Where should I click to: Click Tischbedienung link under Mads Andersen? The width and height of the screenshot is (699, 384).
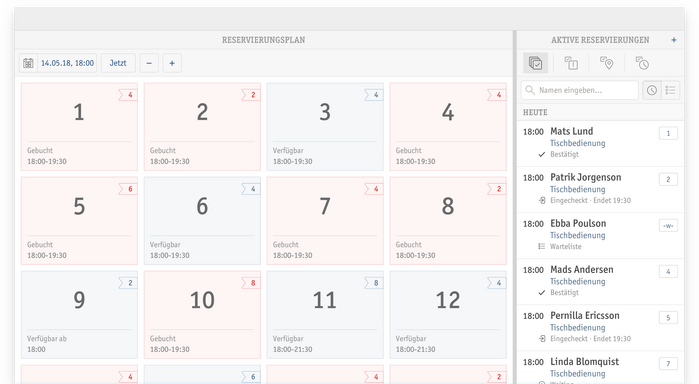pos(577,281)
